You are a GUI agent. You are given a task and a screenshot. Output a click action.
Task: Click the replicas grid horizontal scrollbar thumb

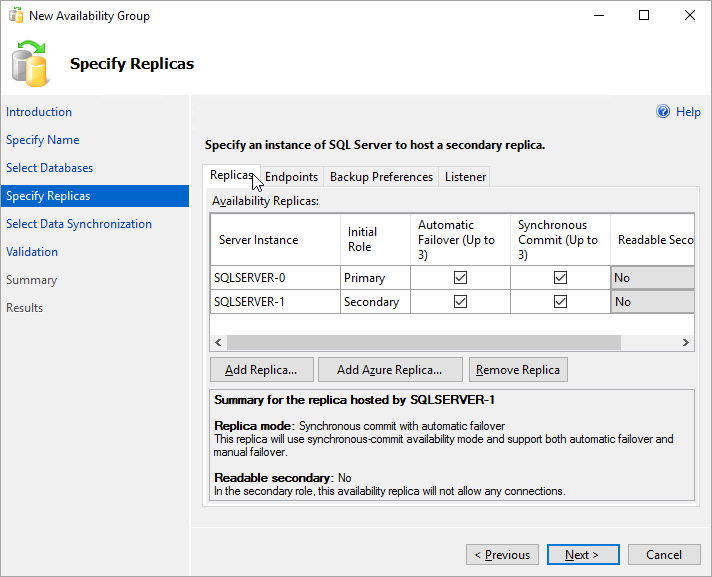pos(424,343)
